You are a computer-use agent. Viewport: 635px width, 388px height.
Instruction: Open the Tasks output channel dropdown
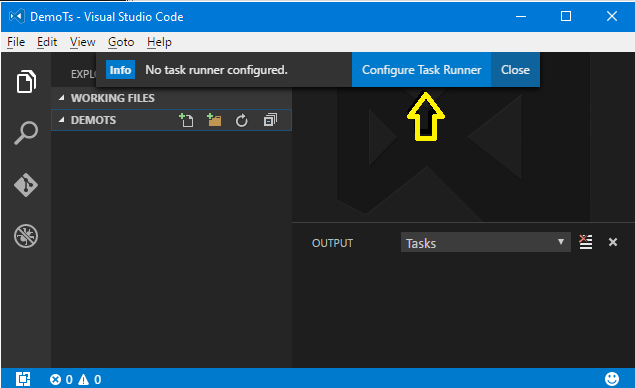tap(486, 242)
